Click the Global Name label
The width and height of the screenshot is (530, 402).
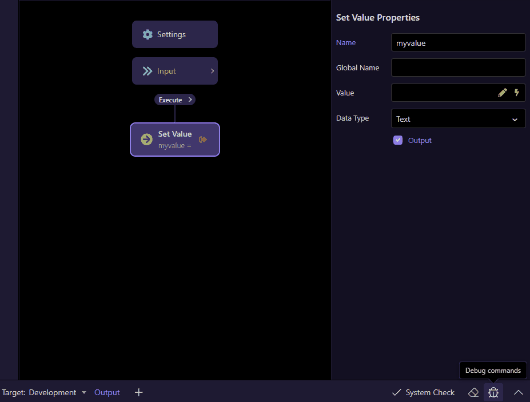[x=358, y=68]
